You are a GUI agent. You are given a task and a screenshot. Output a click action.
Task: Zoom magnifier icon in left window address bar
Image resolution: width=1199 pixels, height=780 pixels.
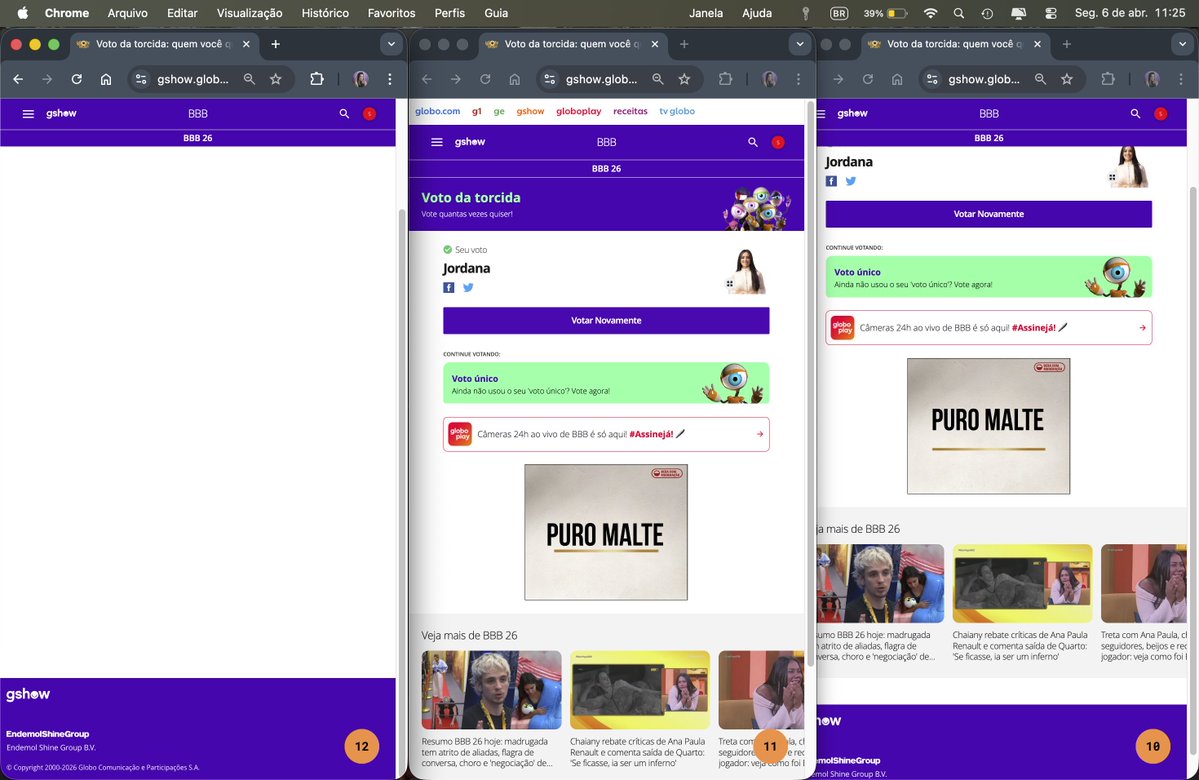coord(249,79)
